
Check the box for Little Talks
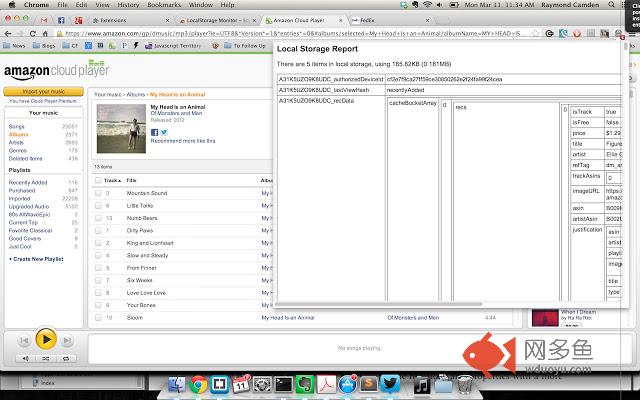pyautogui.click(x=98, y=206)
